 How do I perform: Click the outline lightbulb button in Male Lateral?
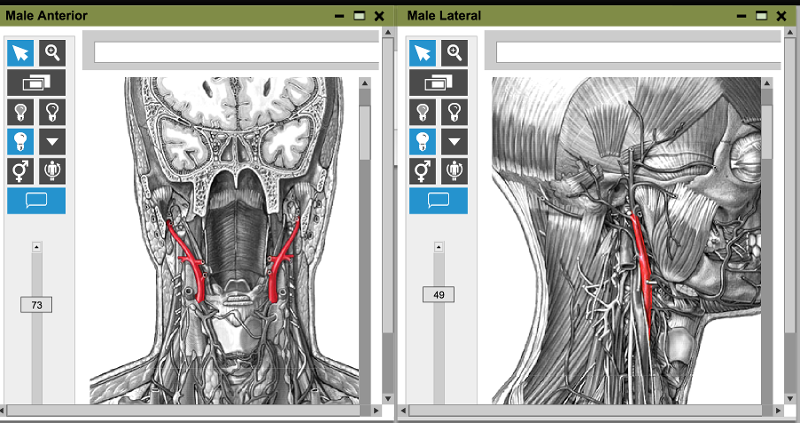pos(454,112)
